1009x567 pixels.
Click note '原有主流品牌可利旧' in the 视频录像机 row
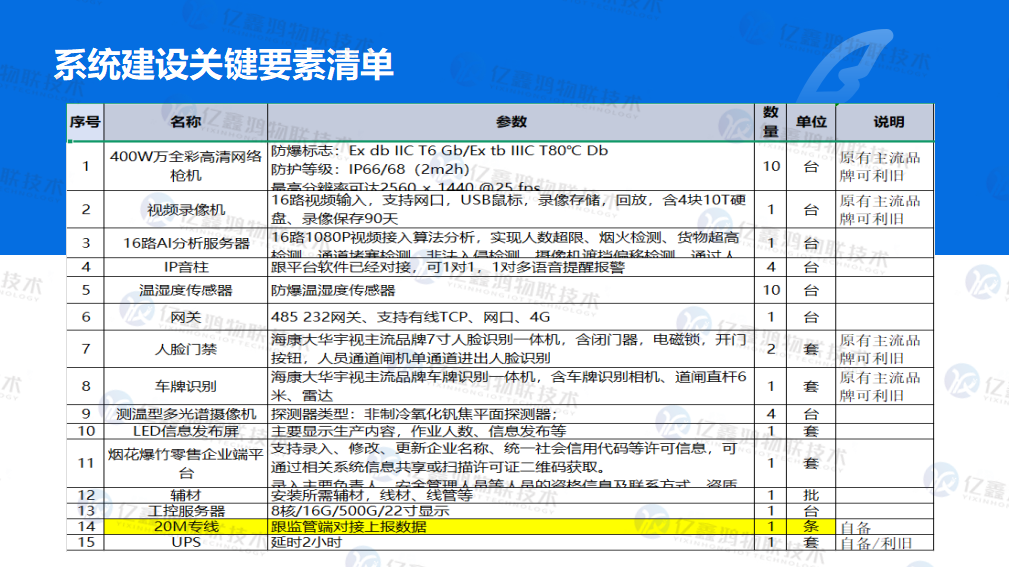(880, 210)
